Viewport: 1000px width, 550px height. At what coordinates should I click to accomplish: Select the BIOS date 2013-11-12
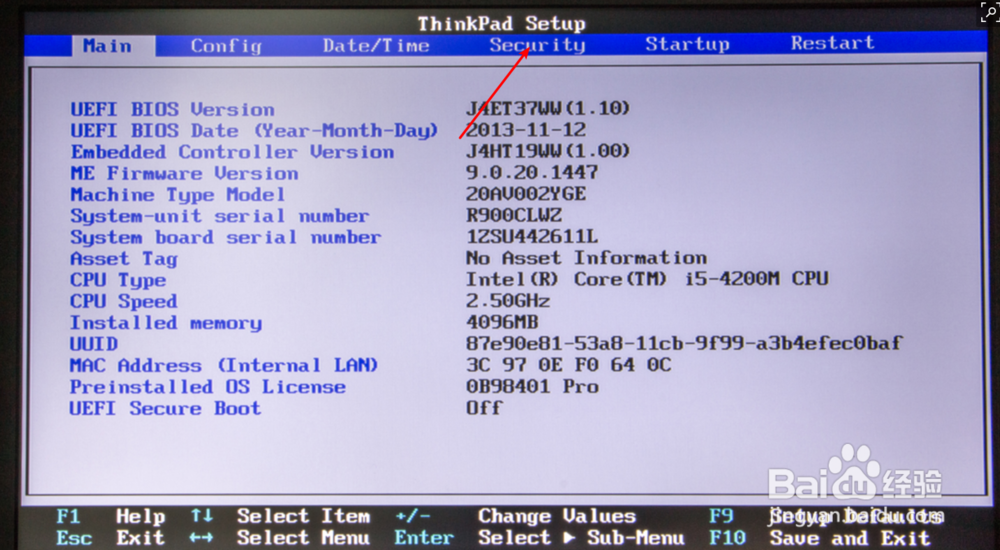(526, 130)
